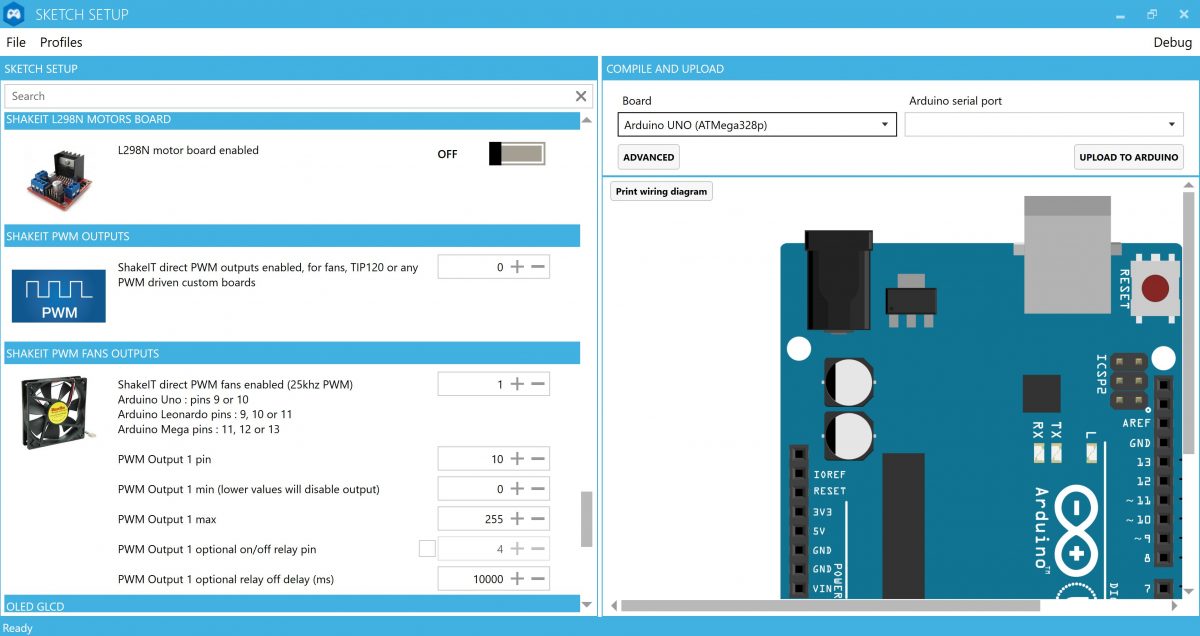Viewport: 1200px width, 636px height.
Task: Open the File menu
Action: (16, 42)
